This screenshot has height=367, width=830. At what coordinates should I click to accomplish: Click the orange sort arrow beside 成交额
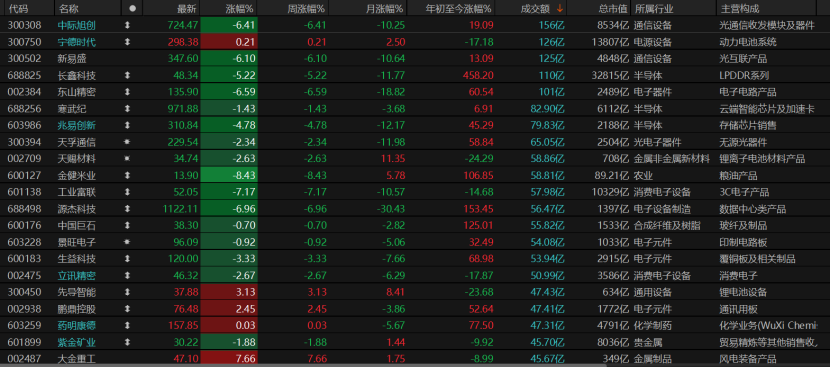(x=559, y=8)
